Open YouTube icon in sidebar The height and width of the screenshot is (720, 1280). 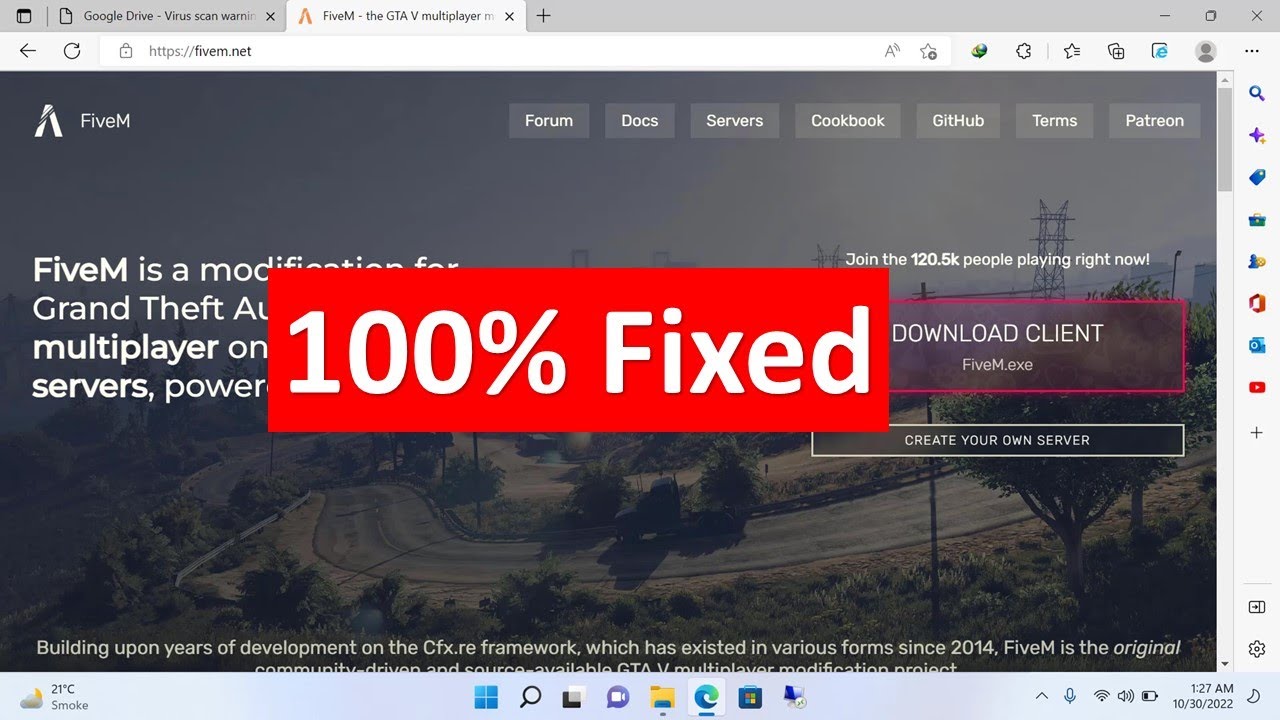point(1257,387)
